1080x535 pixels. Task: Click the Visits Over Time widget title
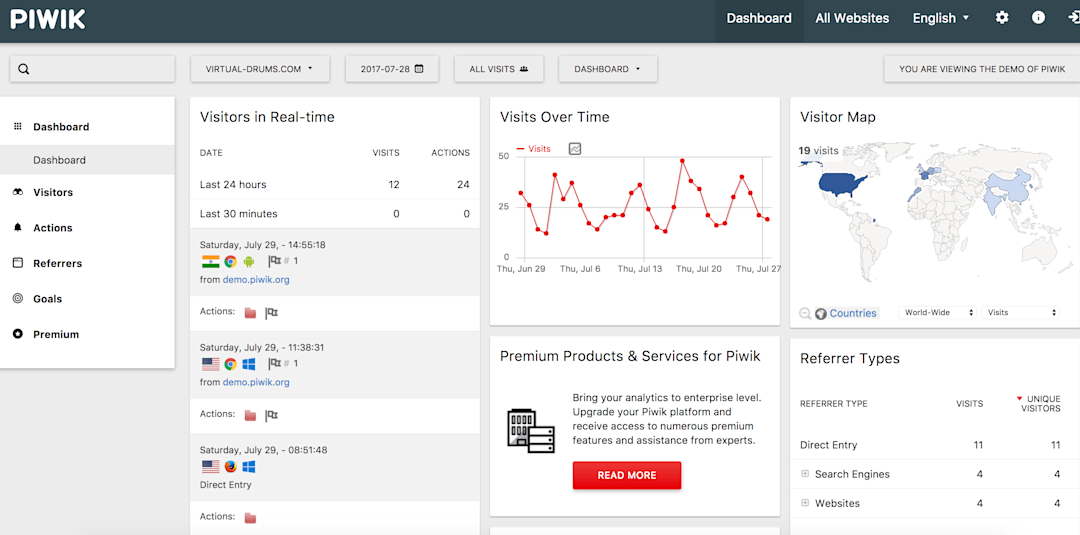[x=554, y=117]
